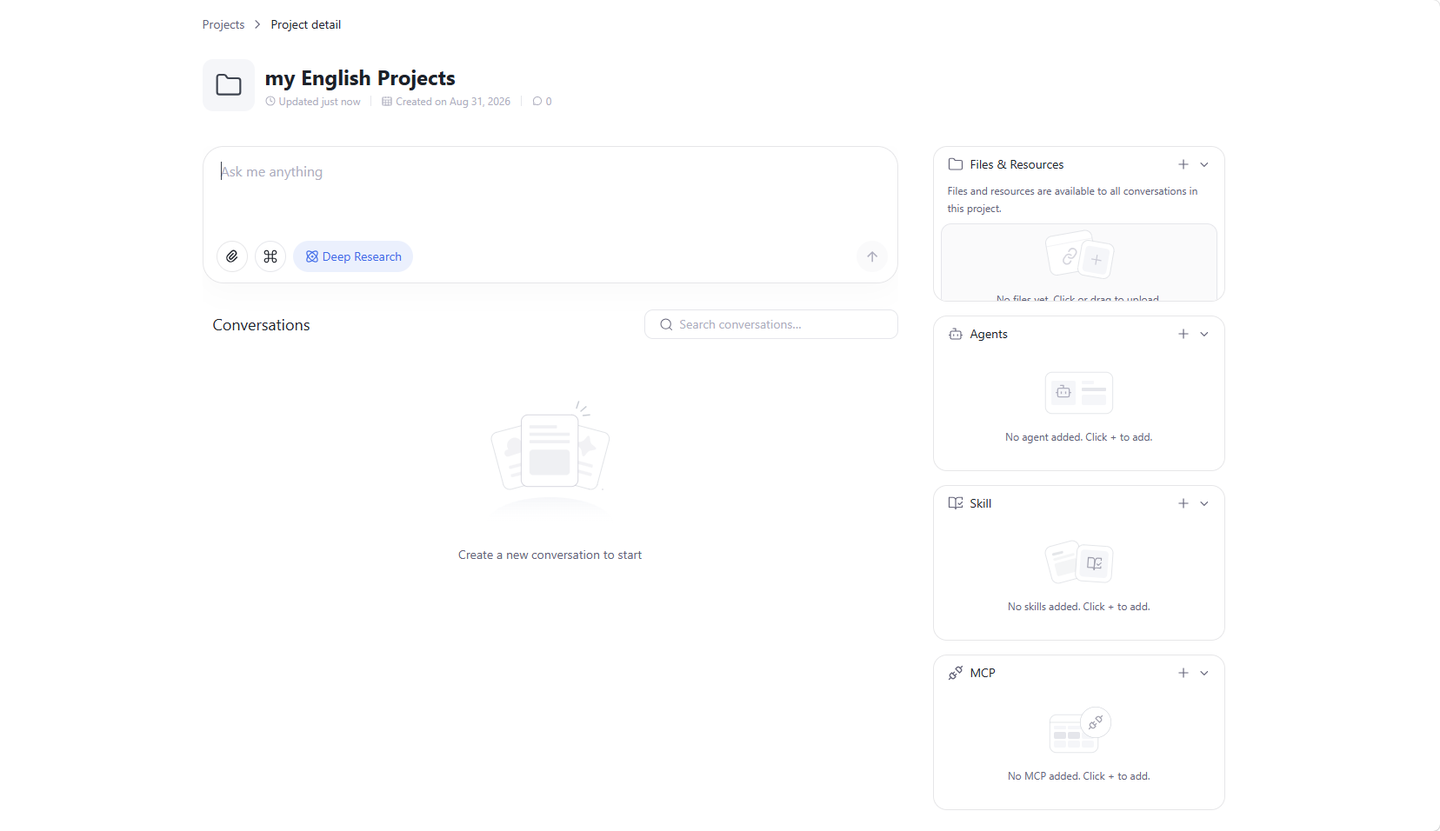
Task: Click the attach file paperclip icon
Action: tap(232, 257)
